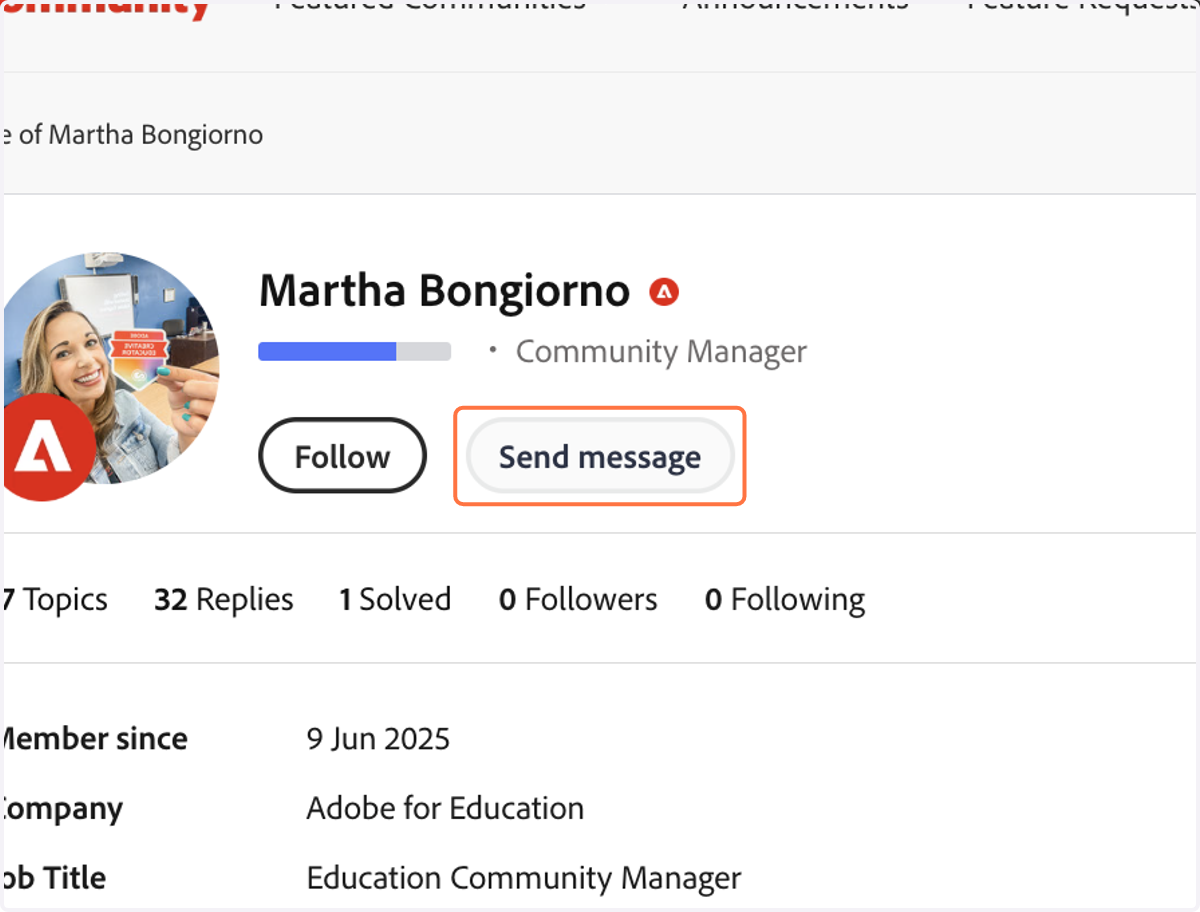Click the rank progress bar
This screenshot has height=912, width=1200.
(355, 352)
